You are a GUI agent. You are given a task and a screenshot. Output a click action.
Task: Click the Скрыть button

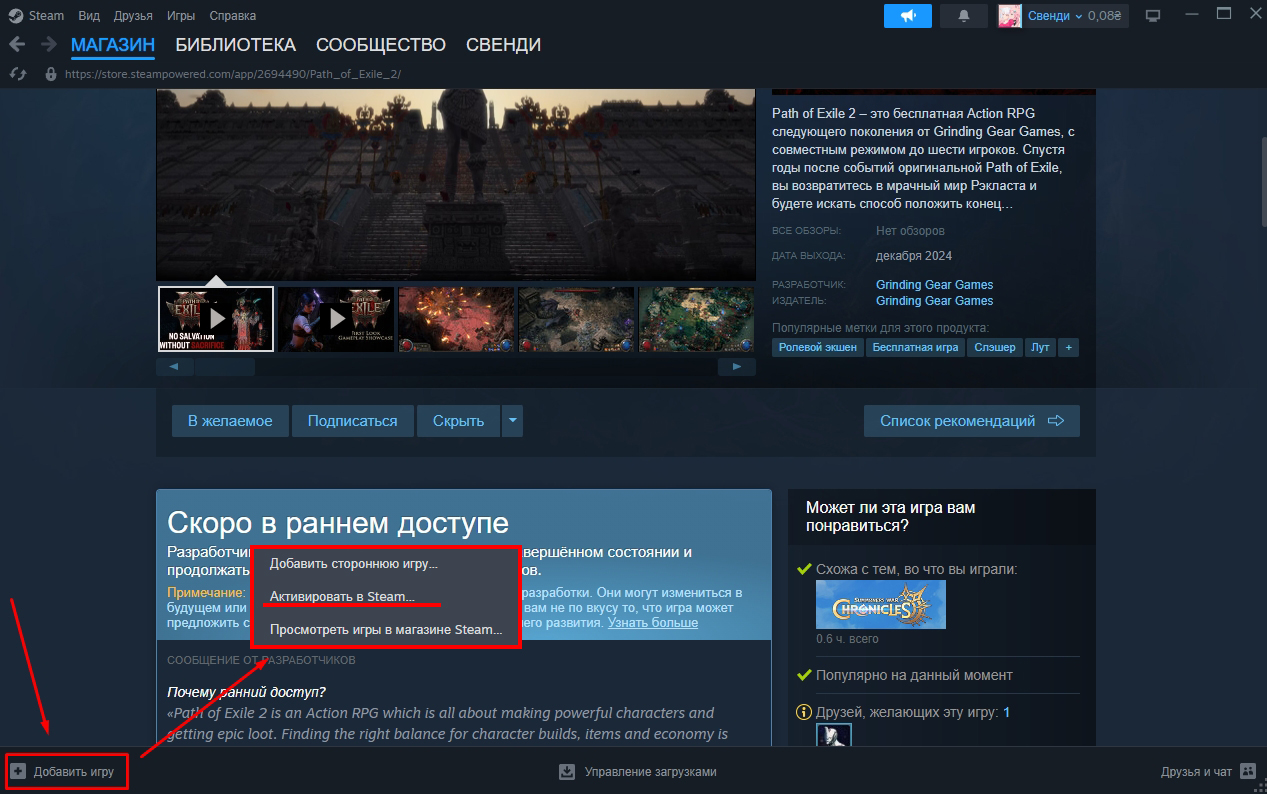(459, 421)
